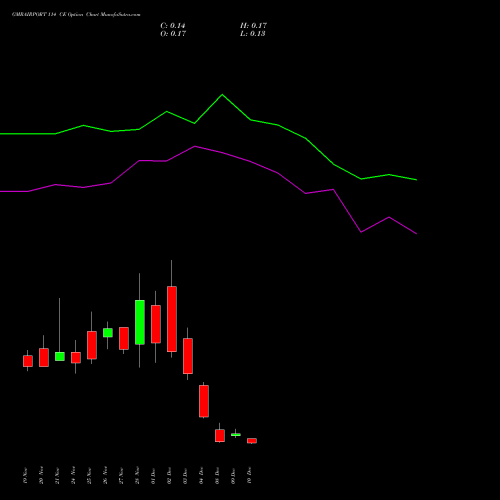Screen dimensions: 500x500
Task: Click the "01 Dec" date label
Action: pos(153,476)
